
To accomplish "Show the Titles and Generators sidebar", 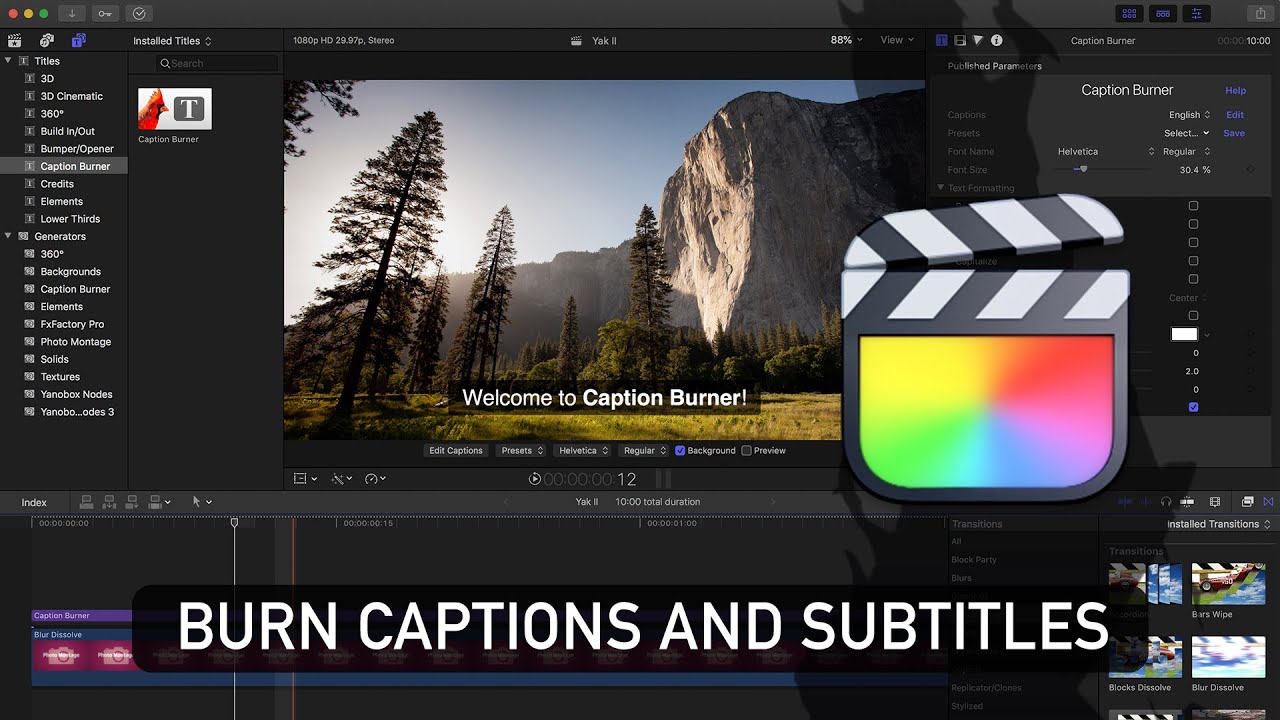I will click(78, 41).
